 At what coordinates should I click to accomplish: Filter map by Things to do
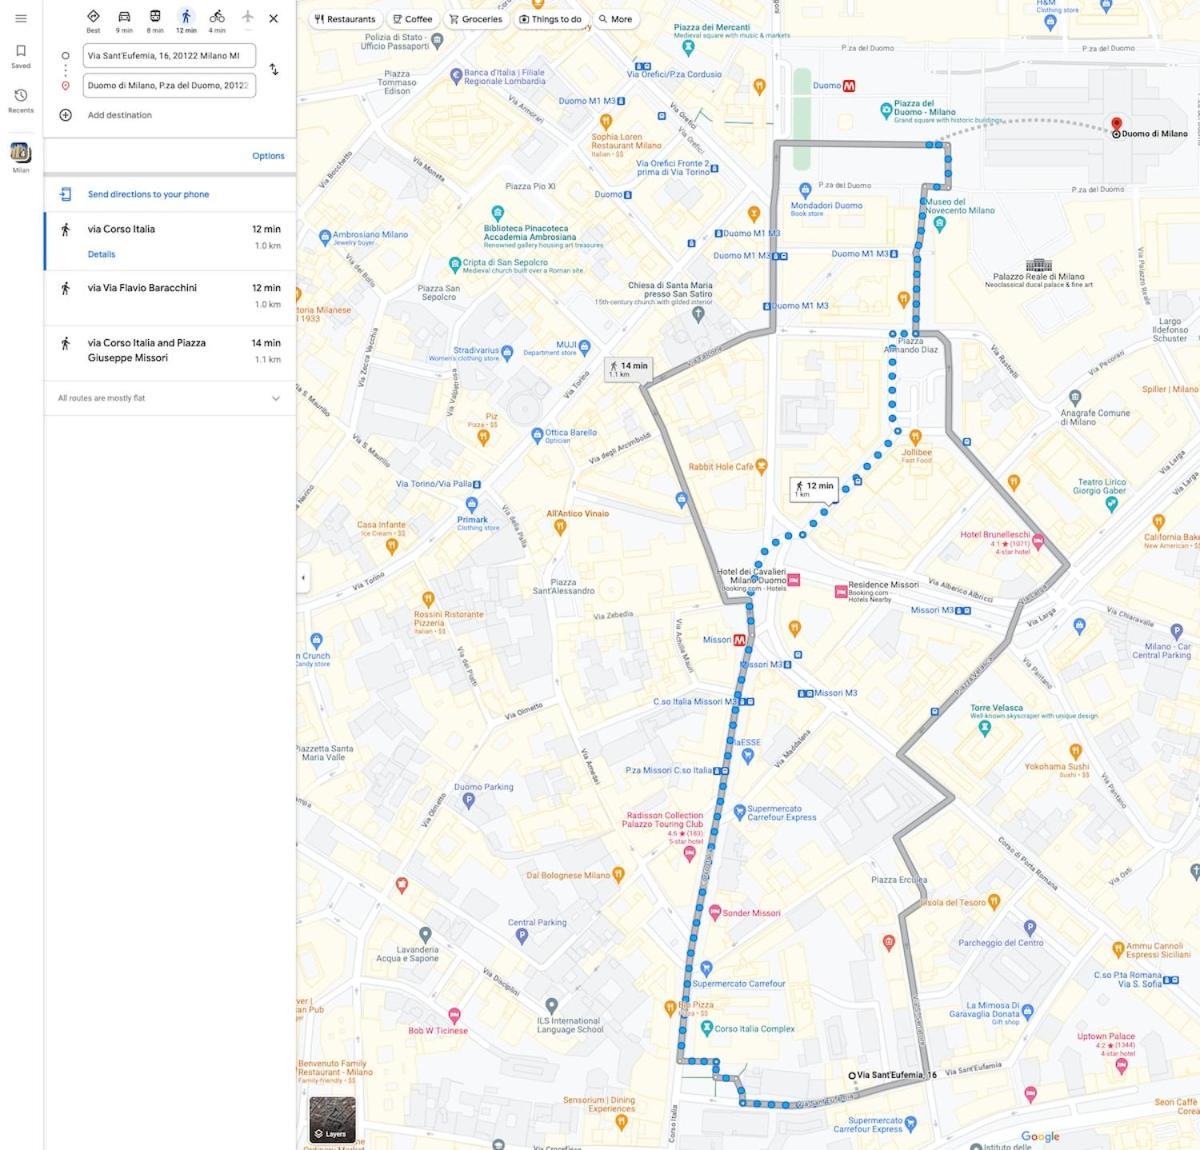click(550, 19)
